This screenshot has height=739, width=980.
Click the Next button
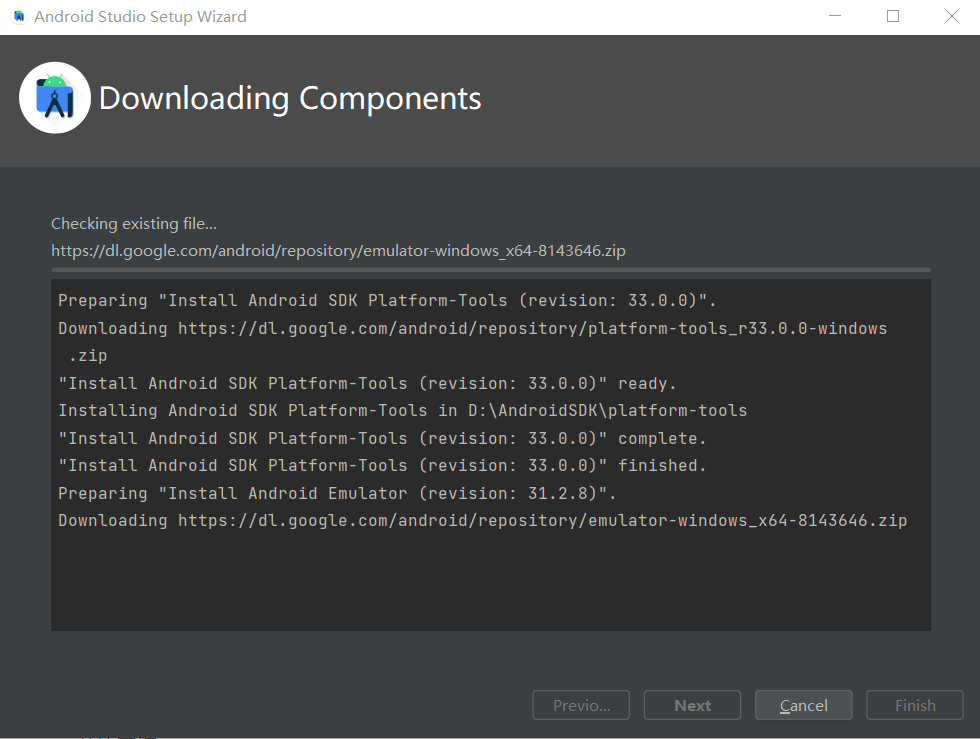(692, 705)
